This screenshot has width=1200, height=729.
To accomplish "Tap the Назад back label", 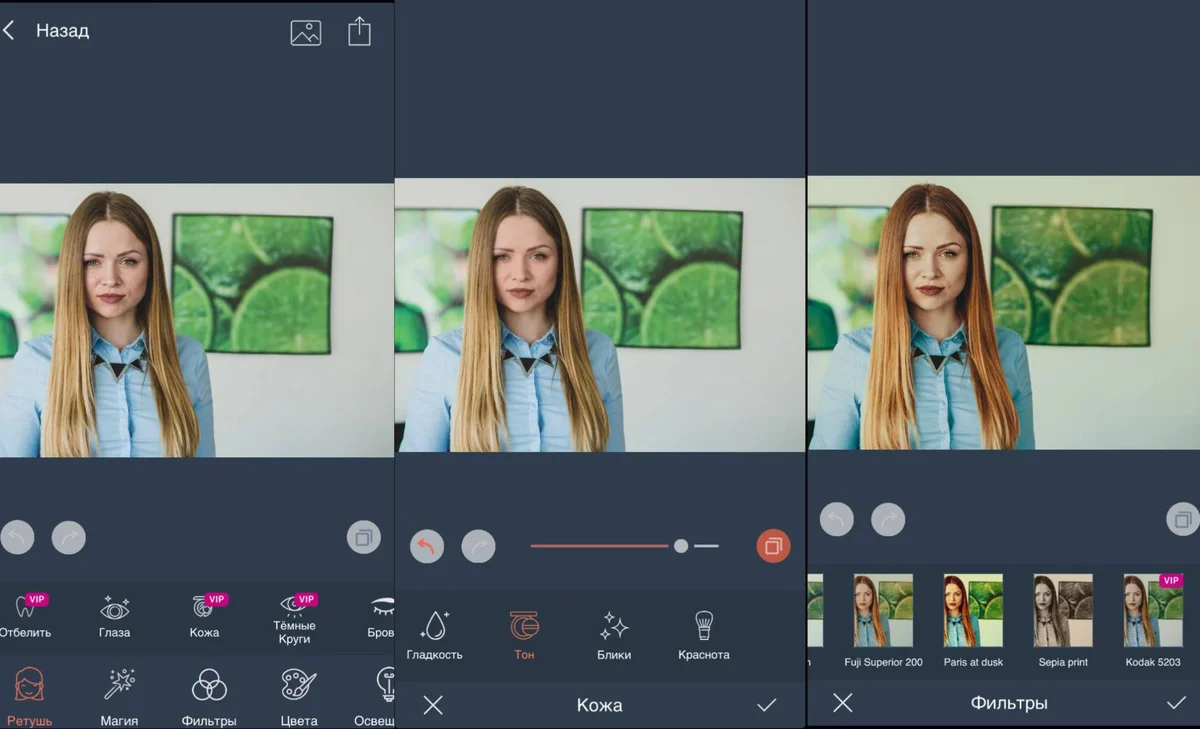I will point(62,31).
